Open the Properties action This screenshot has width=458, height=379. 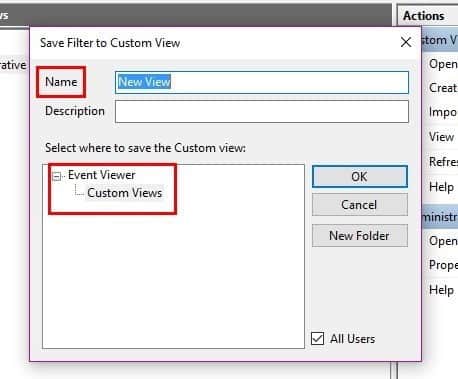coord(443,265)
